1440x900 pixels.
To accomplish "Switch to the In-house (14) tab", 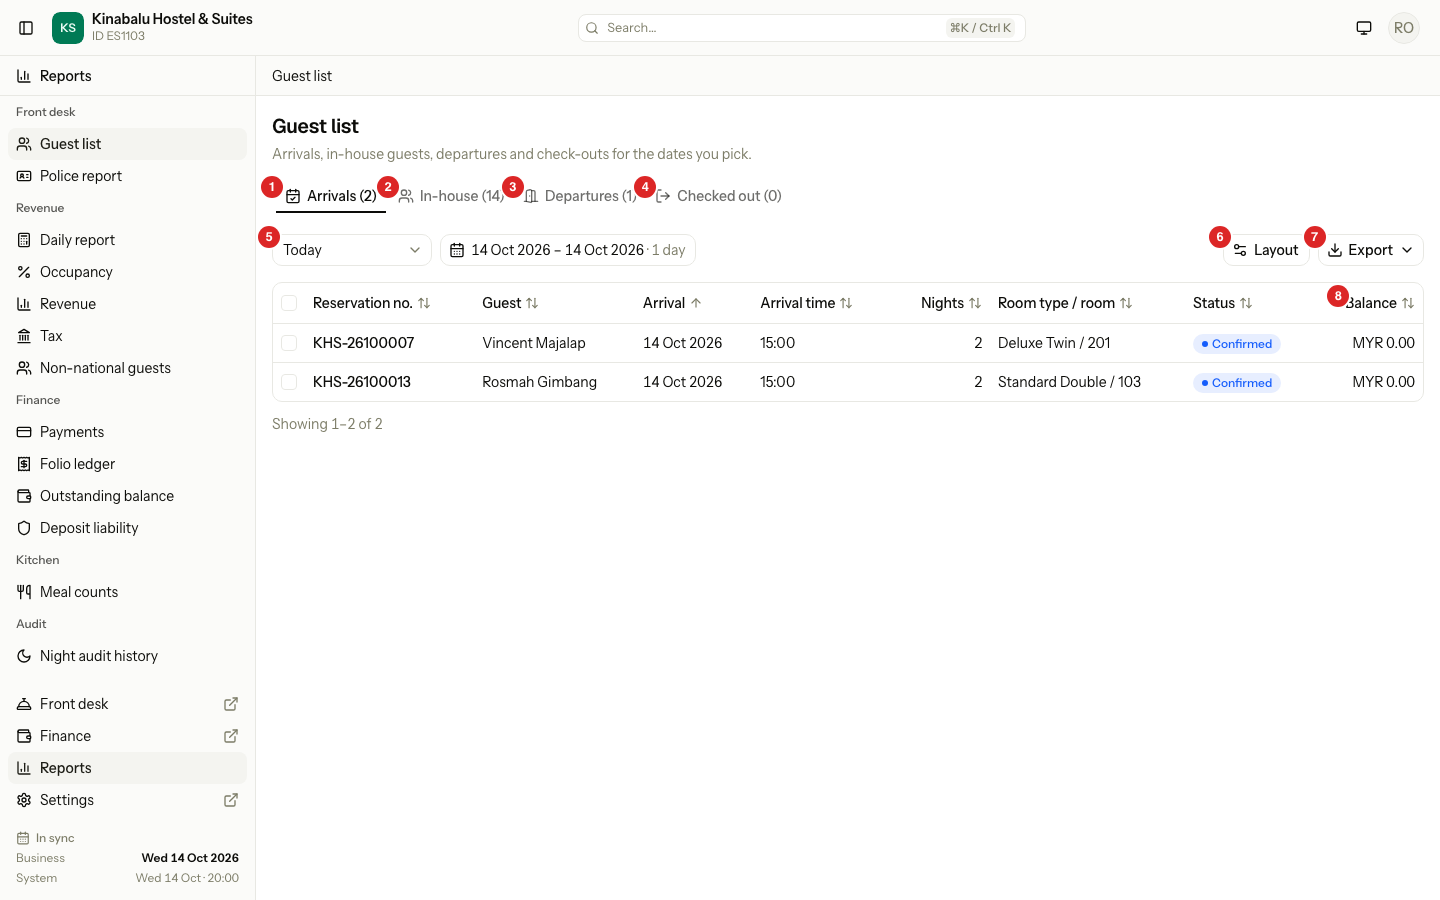I will tap(451, 196).
